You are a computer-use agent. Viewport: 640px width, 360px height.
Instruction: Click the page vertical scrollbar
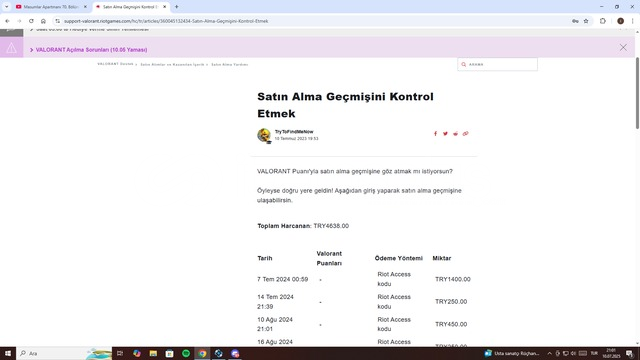(637, 93)
